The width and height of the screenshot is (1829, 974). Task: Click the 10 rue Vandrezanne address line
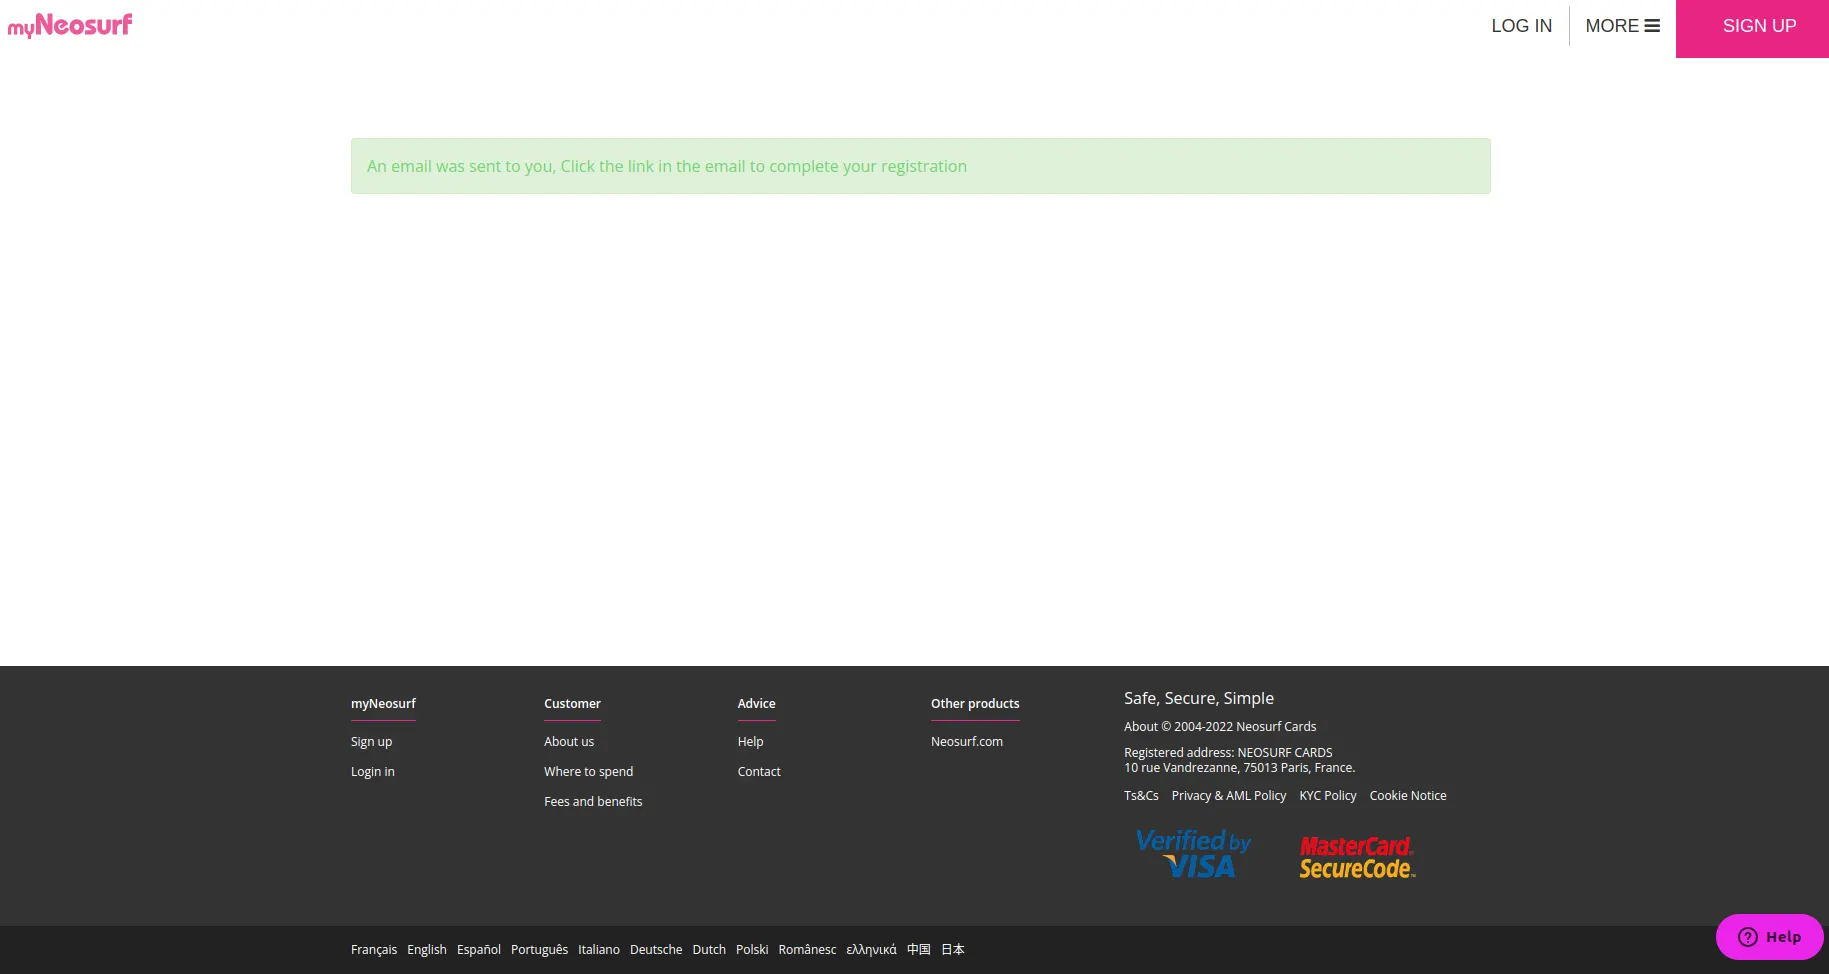(1239, 768)
